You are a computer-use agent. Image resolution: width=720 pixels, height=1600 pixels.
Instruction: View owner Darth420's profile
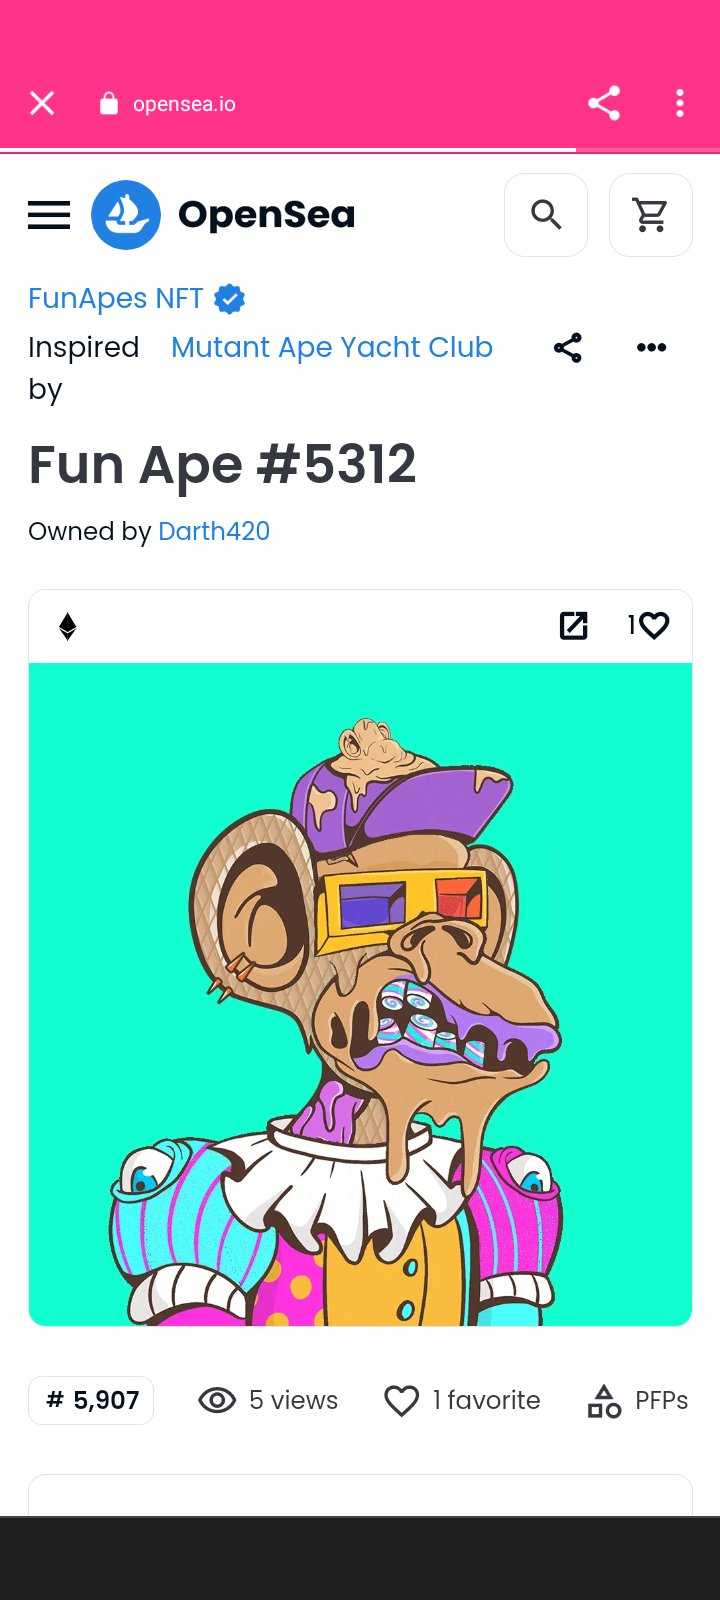click(214, 531)
